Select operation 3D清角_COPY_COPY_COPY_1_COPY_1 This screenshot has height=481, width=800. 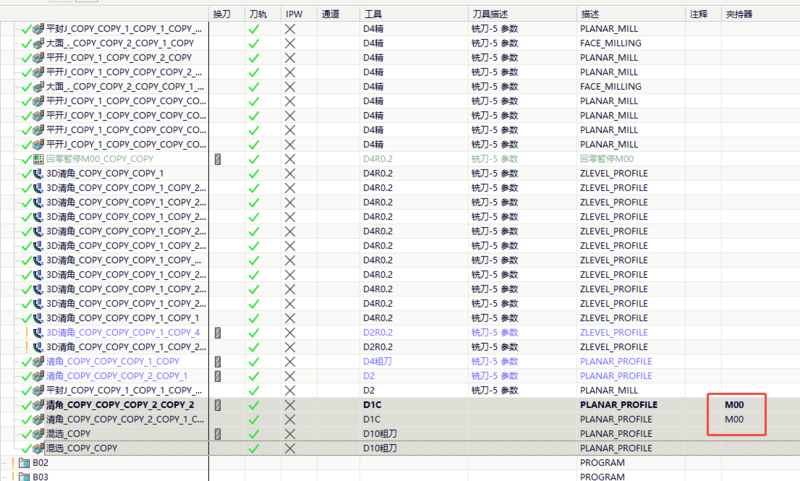click(x=122, y=318)
